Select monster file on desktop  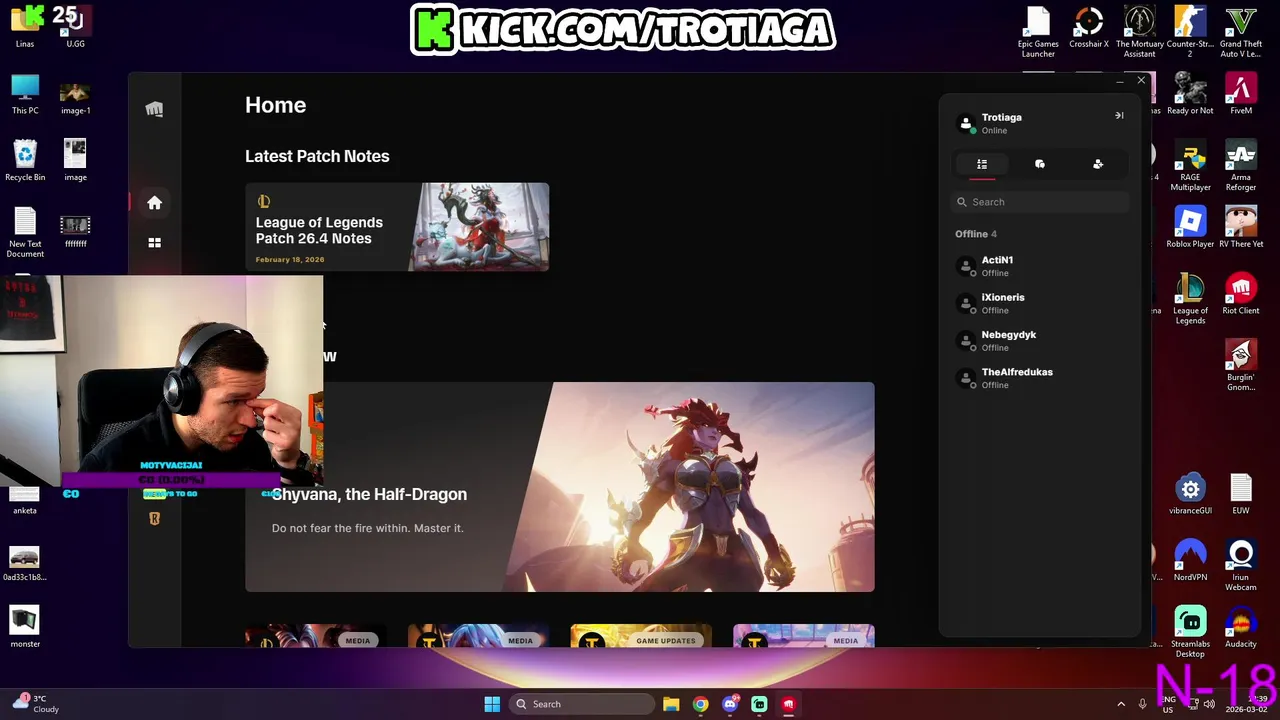(25, 628)
